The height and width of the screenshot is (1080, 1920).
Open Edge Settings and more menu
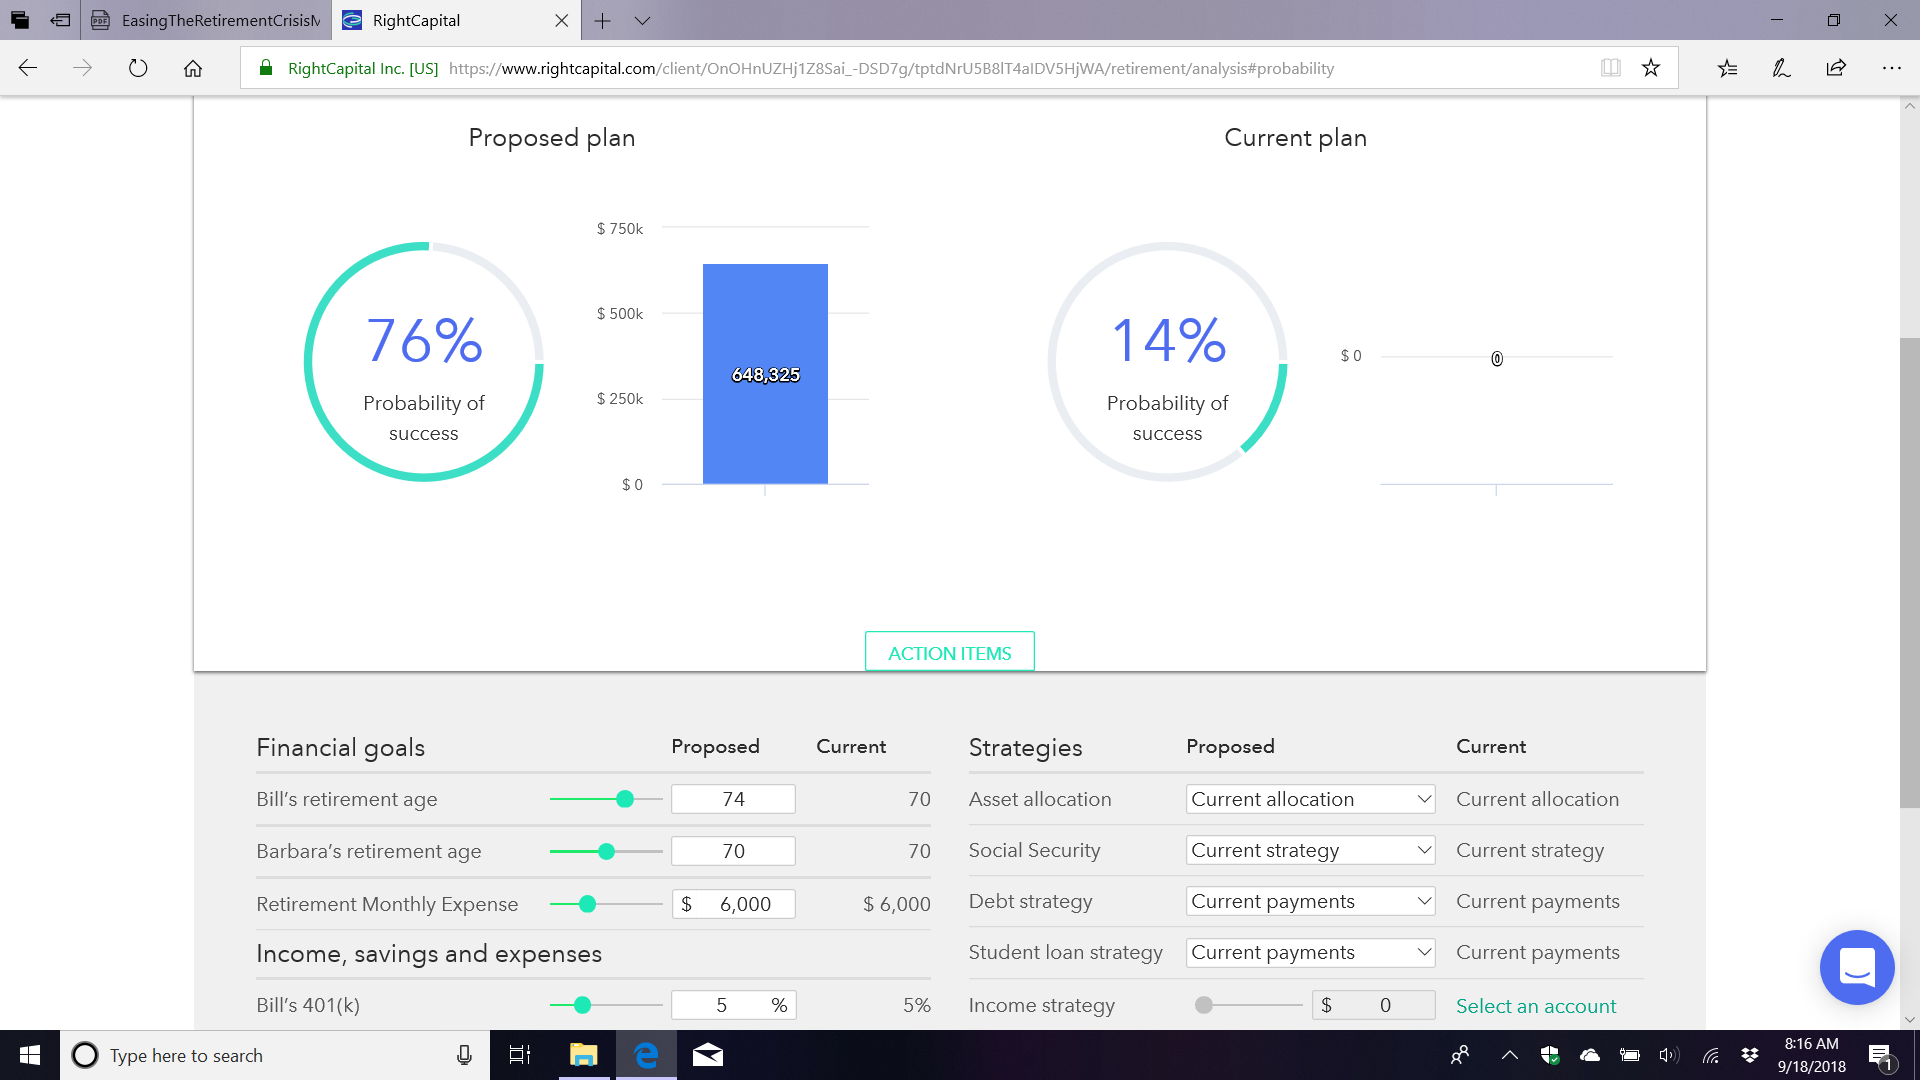(1891, 68)
